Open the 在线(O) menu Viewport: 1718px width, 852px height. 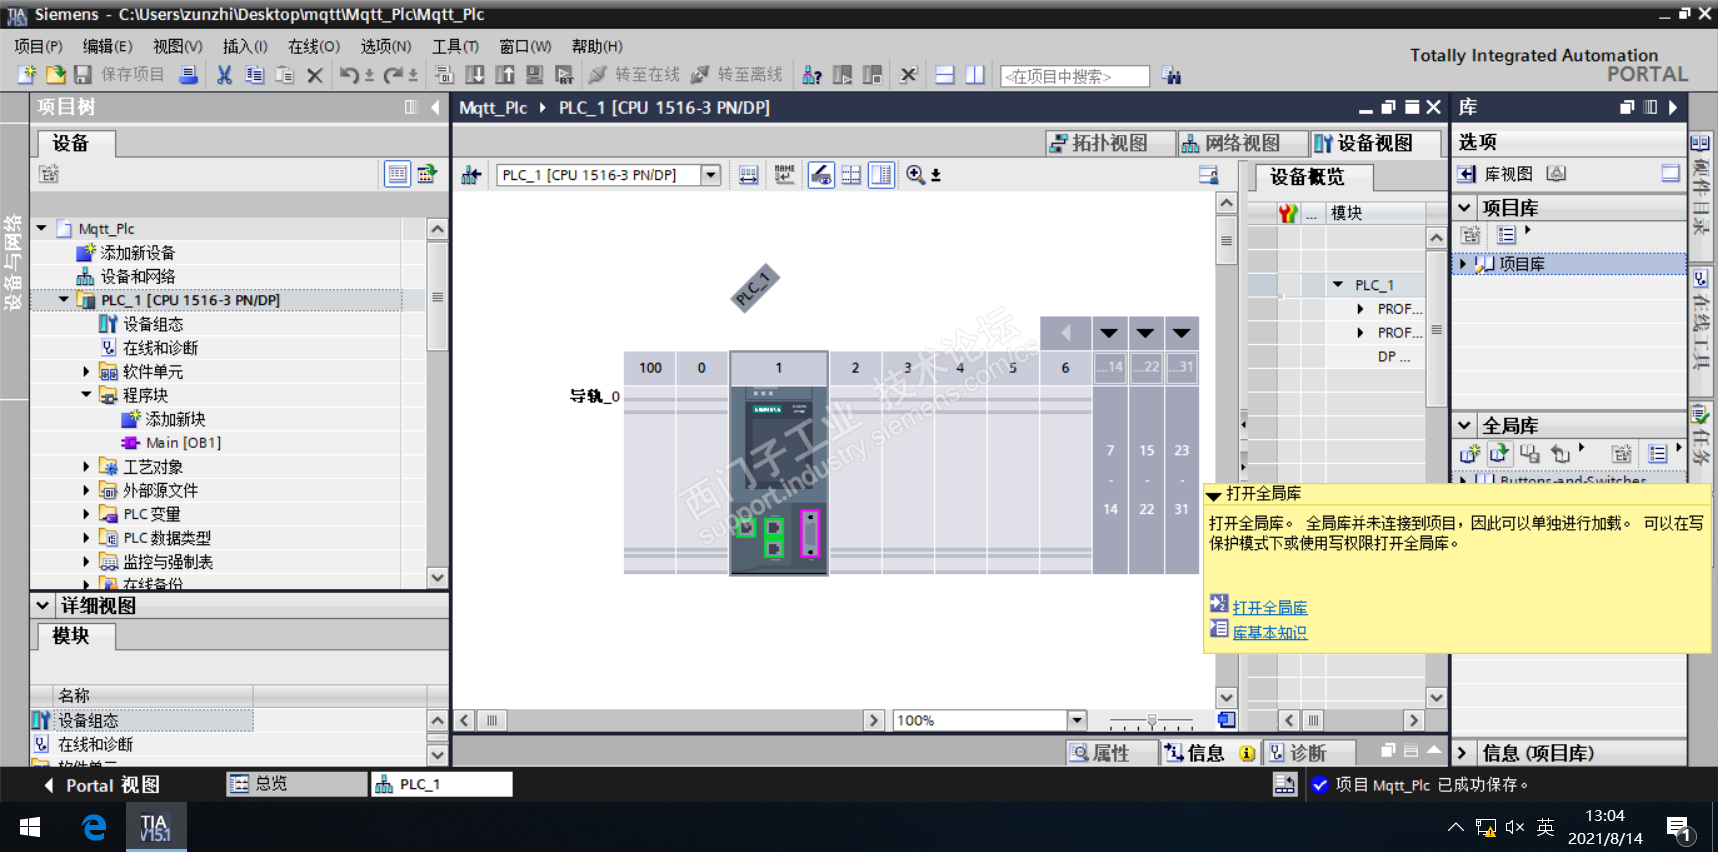click(x=314, y=46)
